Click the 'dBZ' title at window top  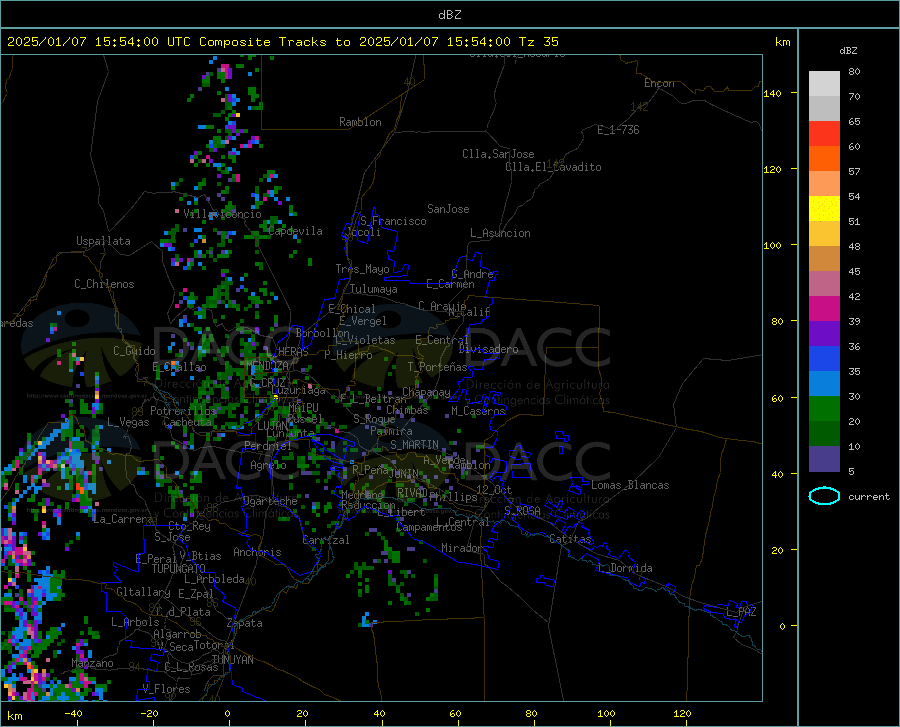pos(449,15)
